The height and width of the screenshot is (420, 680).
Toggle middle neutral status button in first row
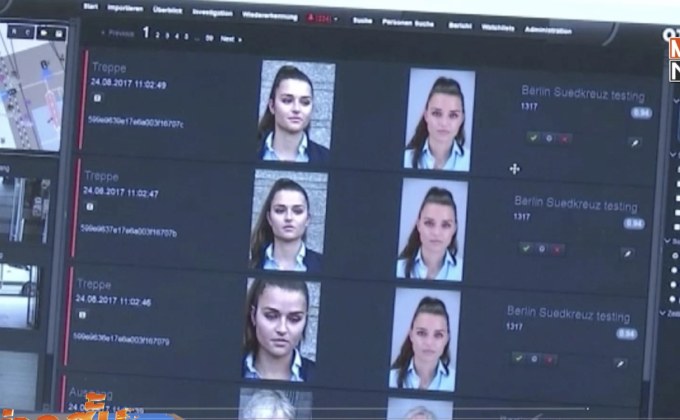click(x=548, y=137)
